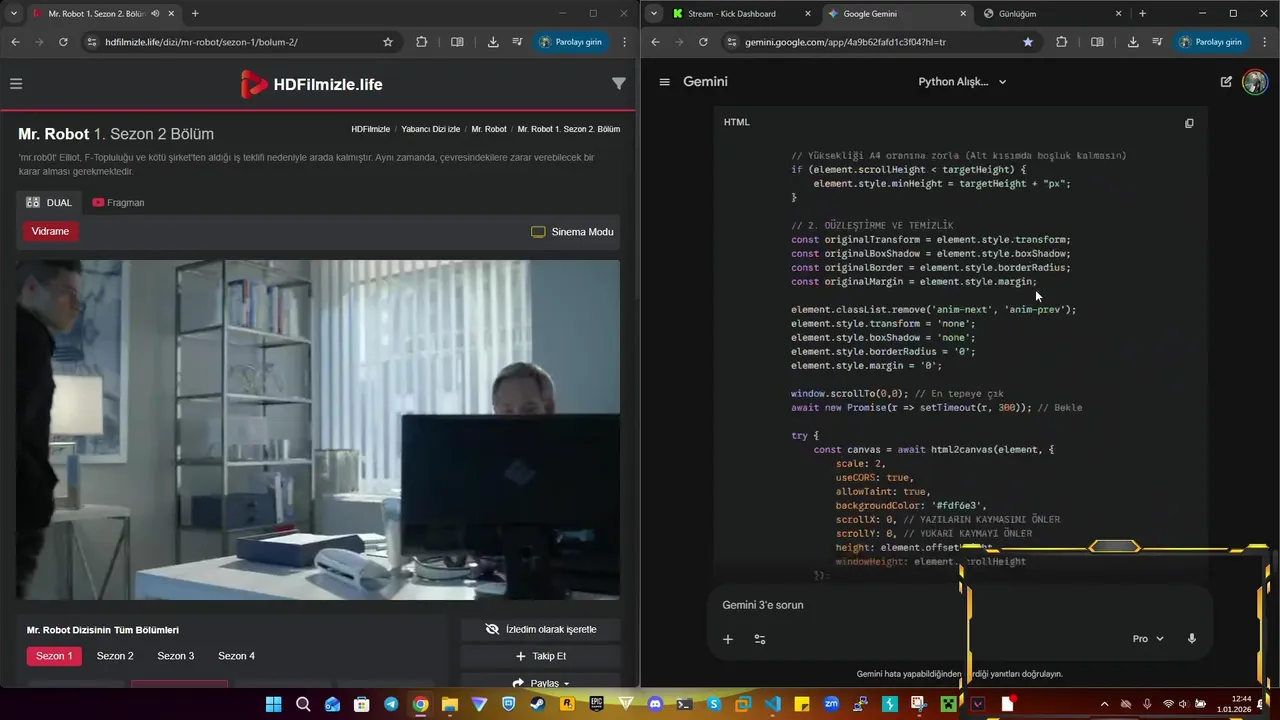
Task: Open the Gemini account avatar
Action: [x=1255, y=82]
